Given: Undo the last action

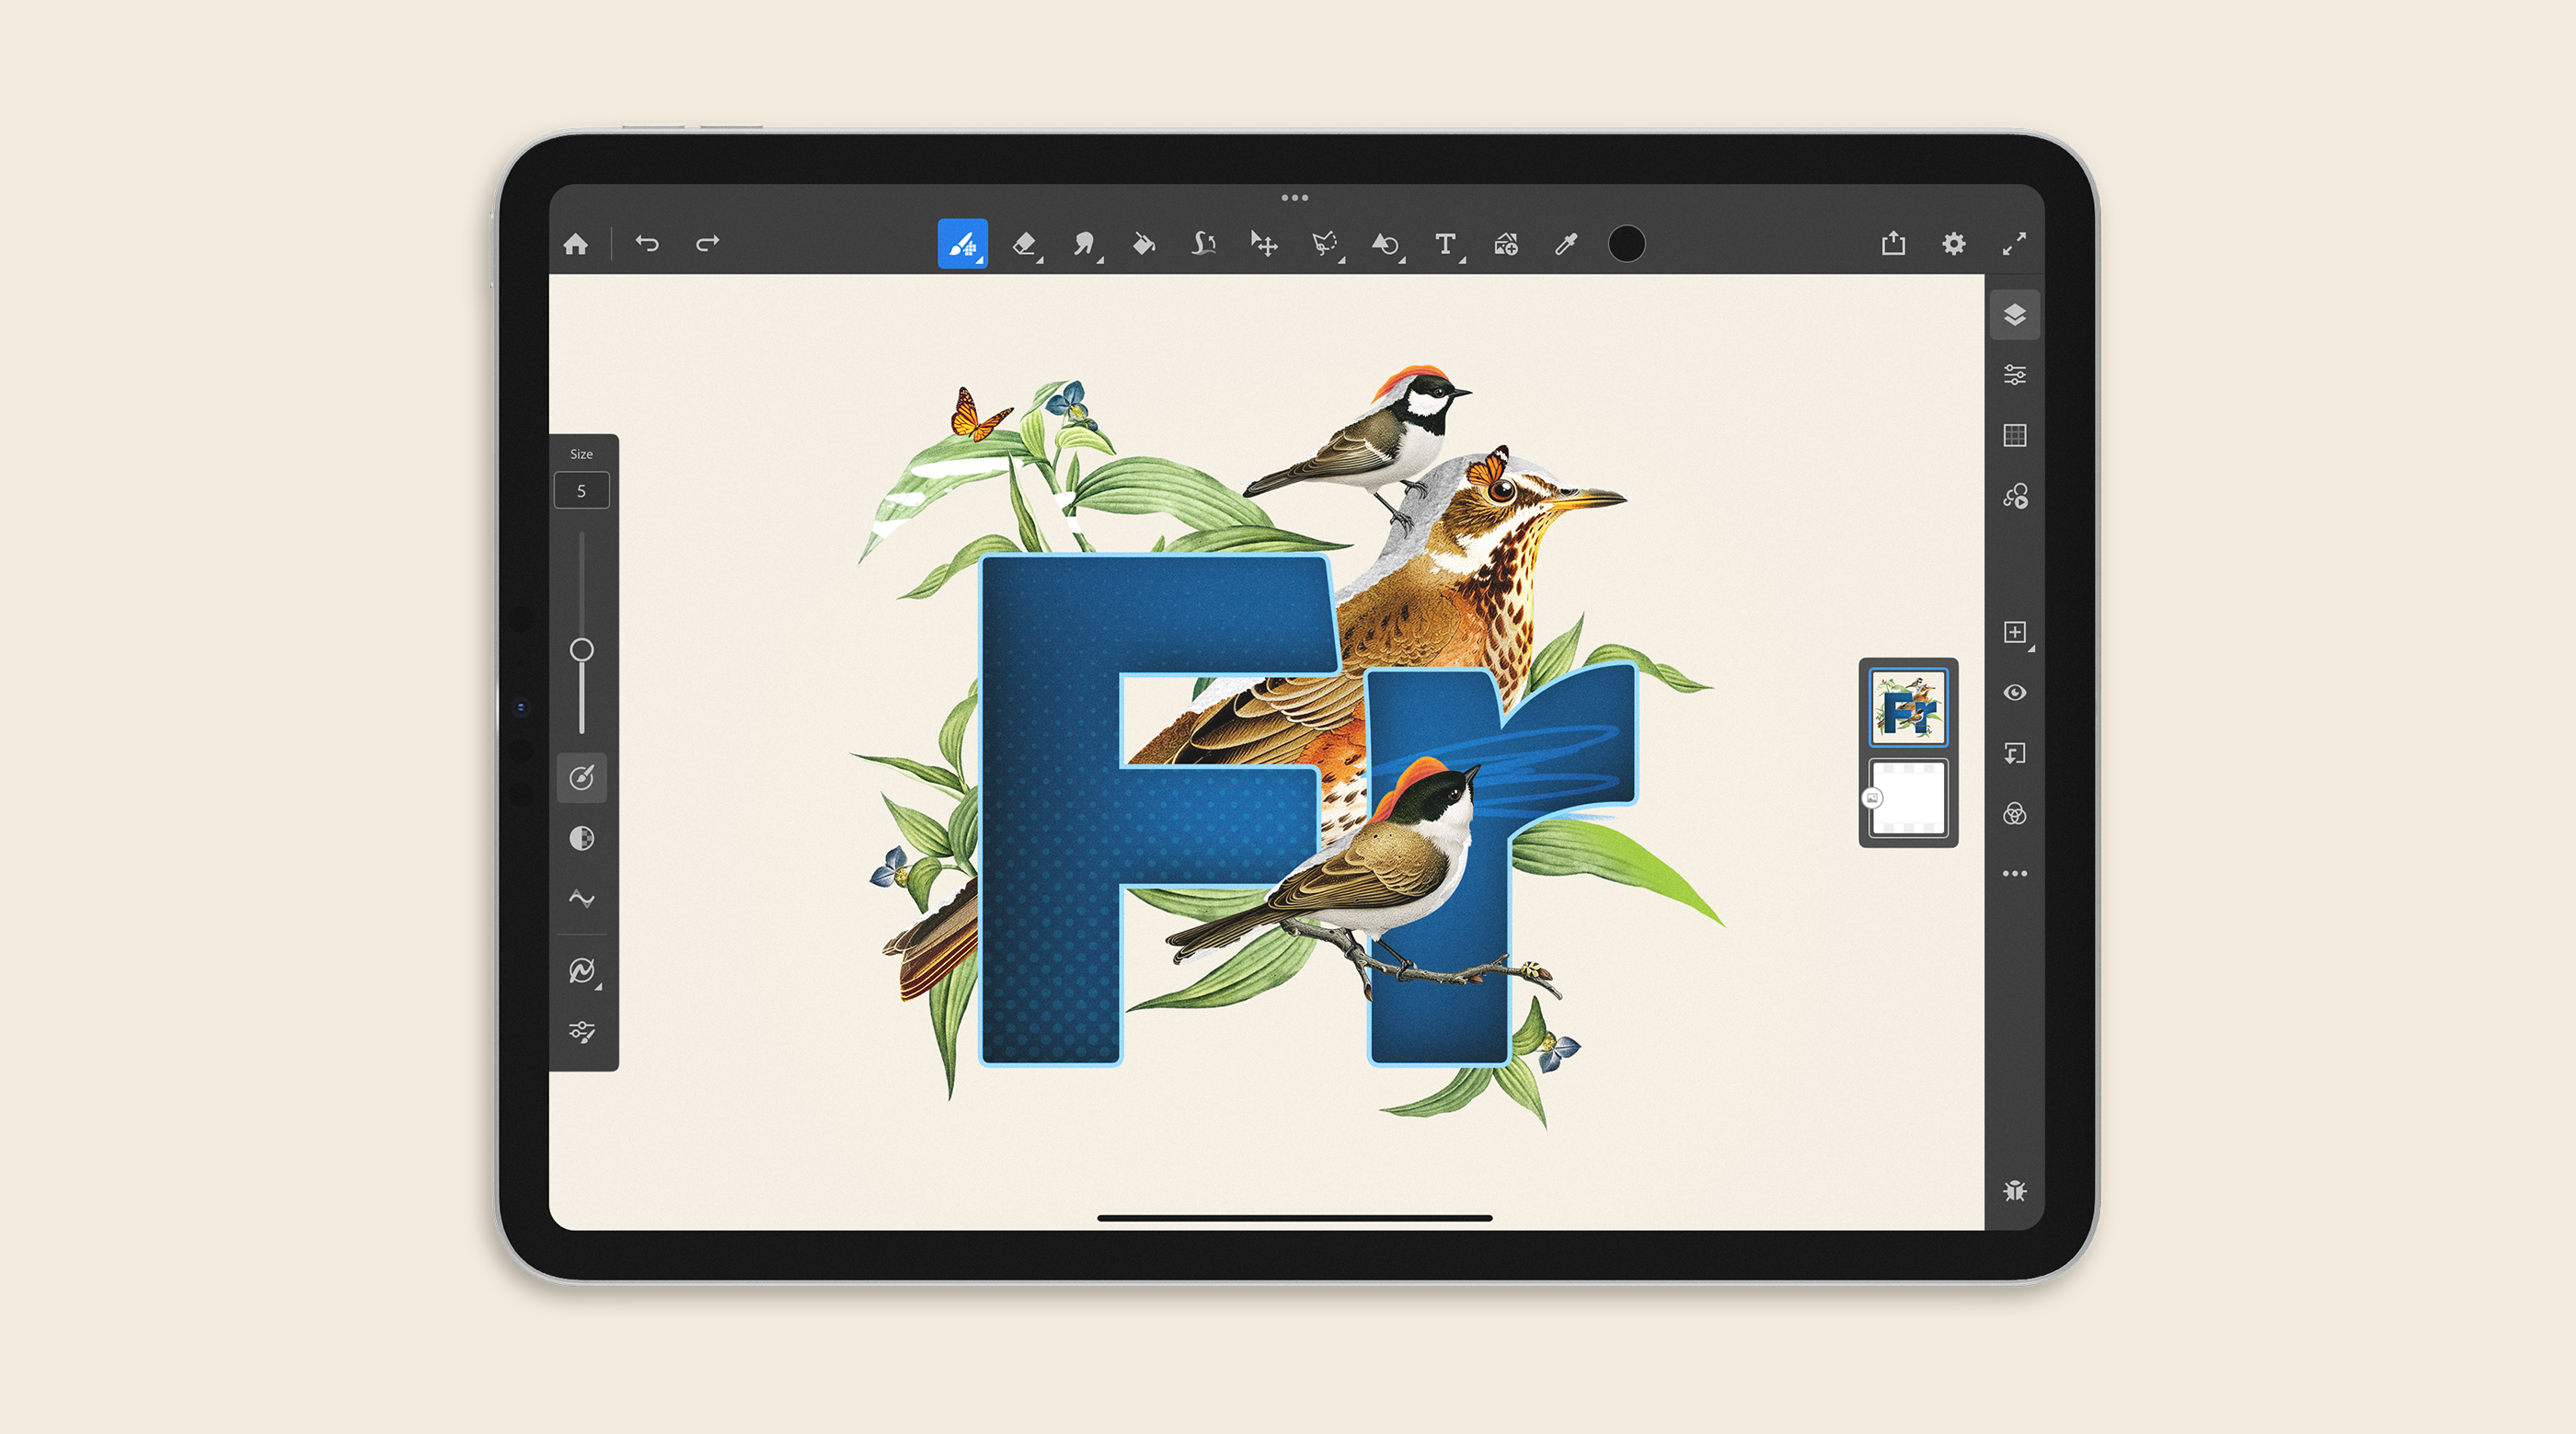Looking at the screenshot, I should [x=647, y=244].
